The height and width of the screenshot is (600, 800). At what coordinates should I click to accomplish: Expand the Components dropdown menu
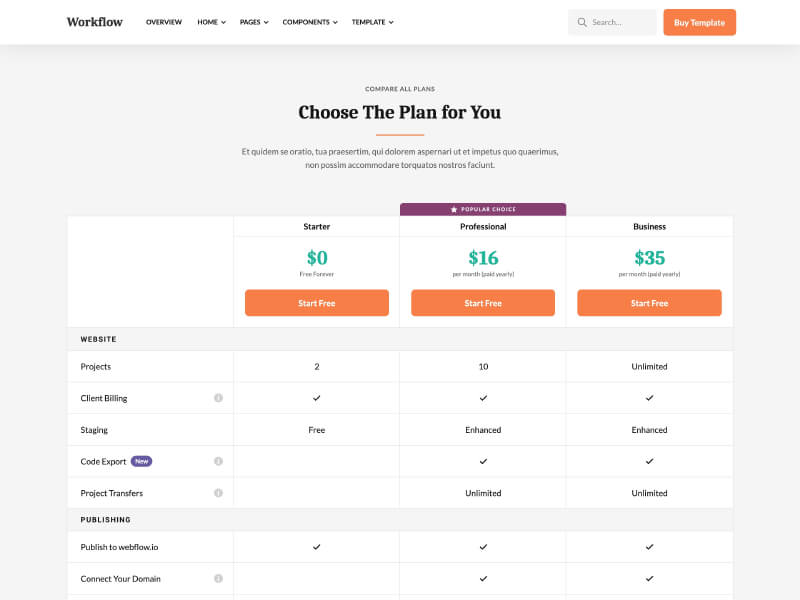[310, 22]
